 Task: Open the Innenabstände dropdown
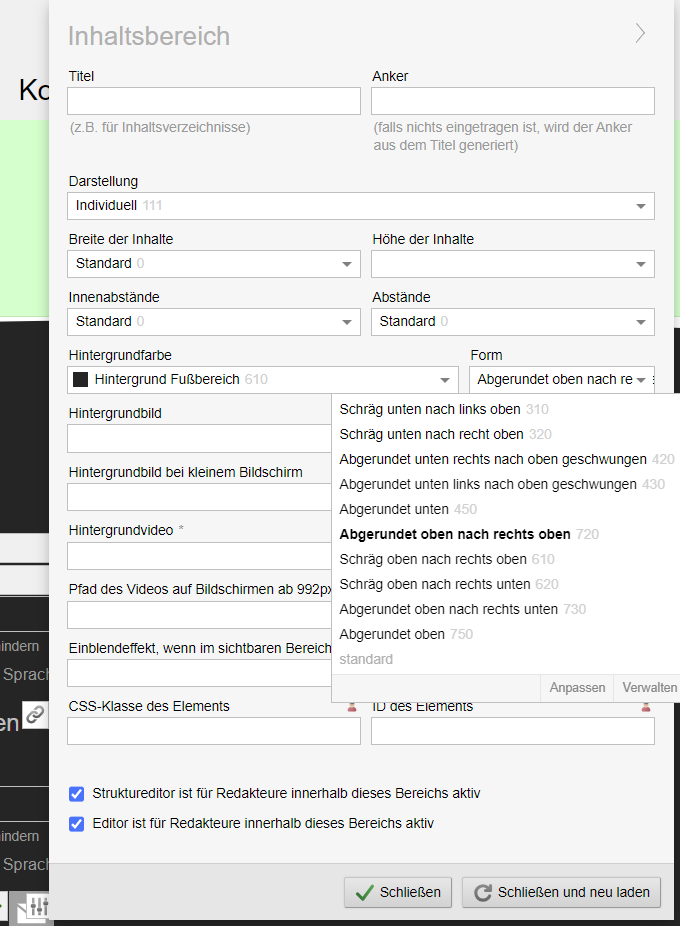pos(214,322)
